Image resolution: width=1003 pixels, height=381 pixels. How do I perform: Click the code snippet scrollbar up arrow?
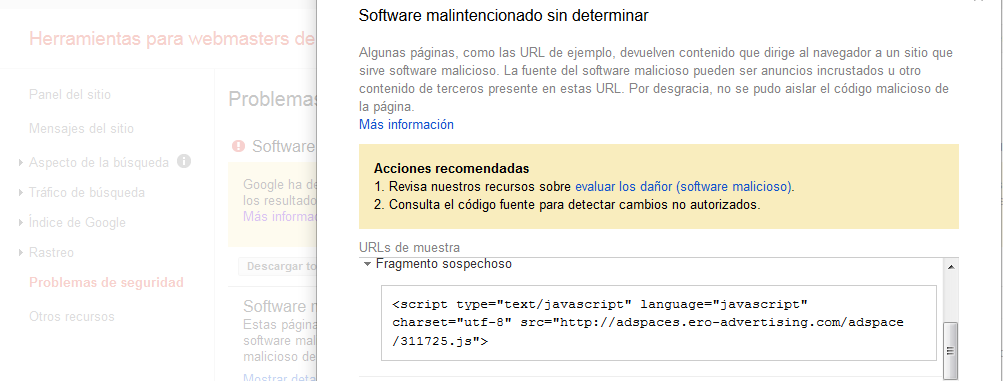point(951,266)
